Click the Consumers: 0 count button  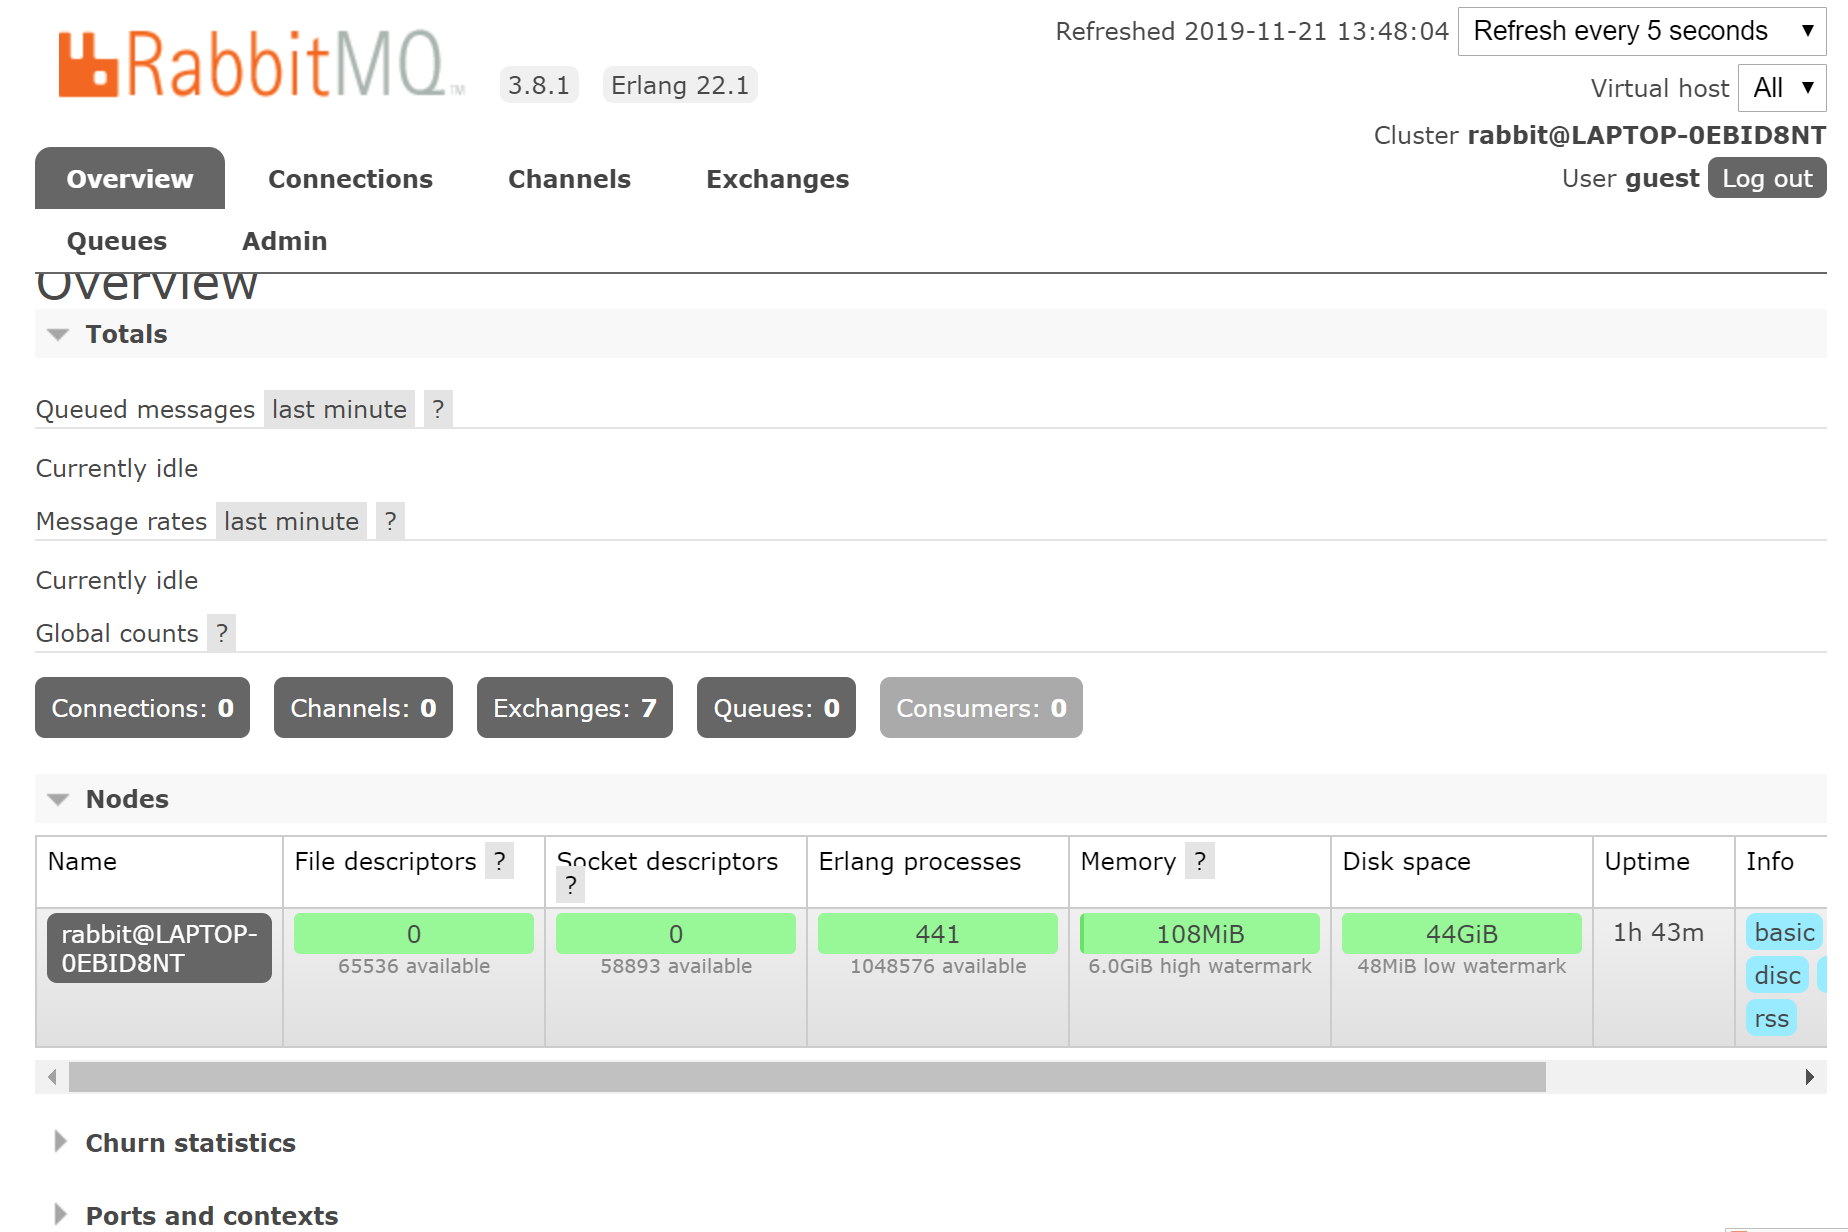(981, 708)
